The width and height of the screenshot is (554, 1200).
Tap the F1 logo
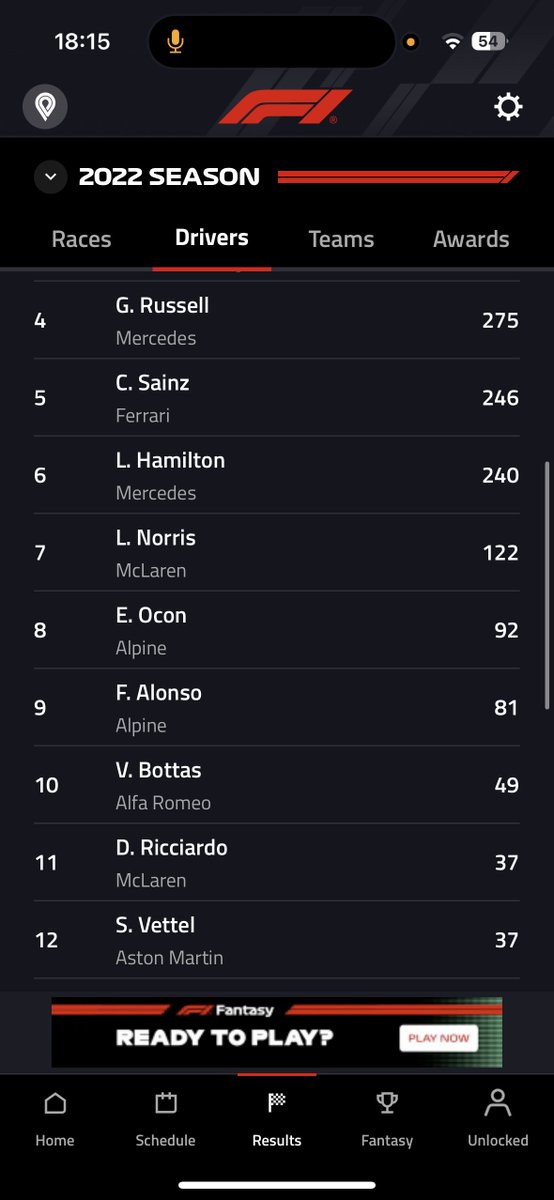point(285,107)
